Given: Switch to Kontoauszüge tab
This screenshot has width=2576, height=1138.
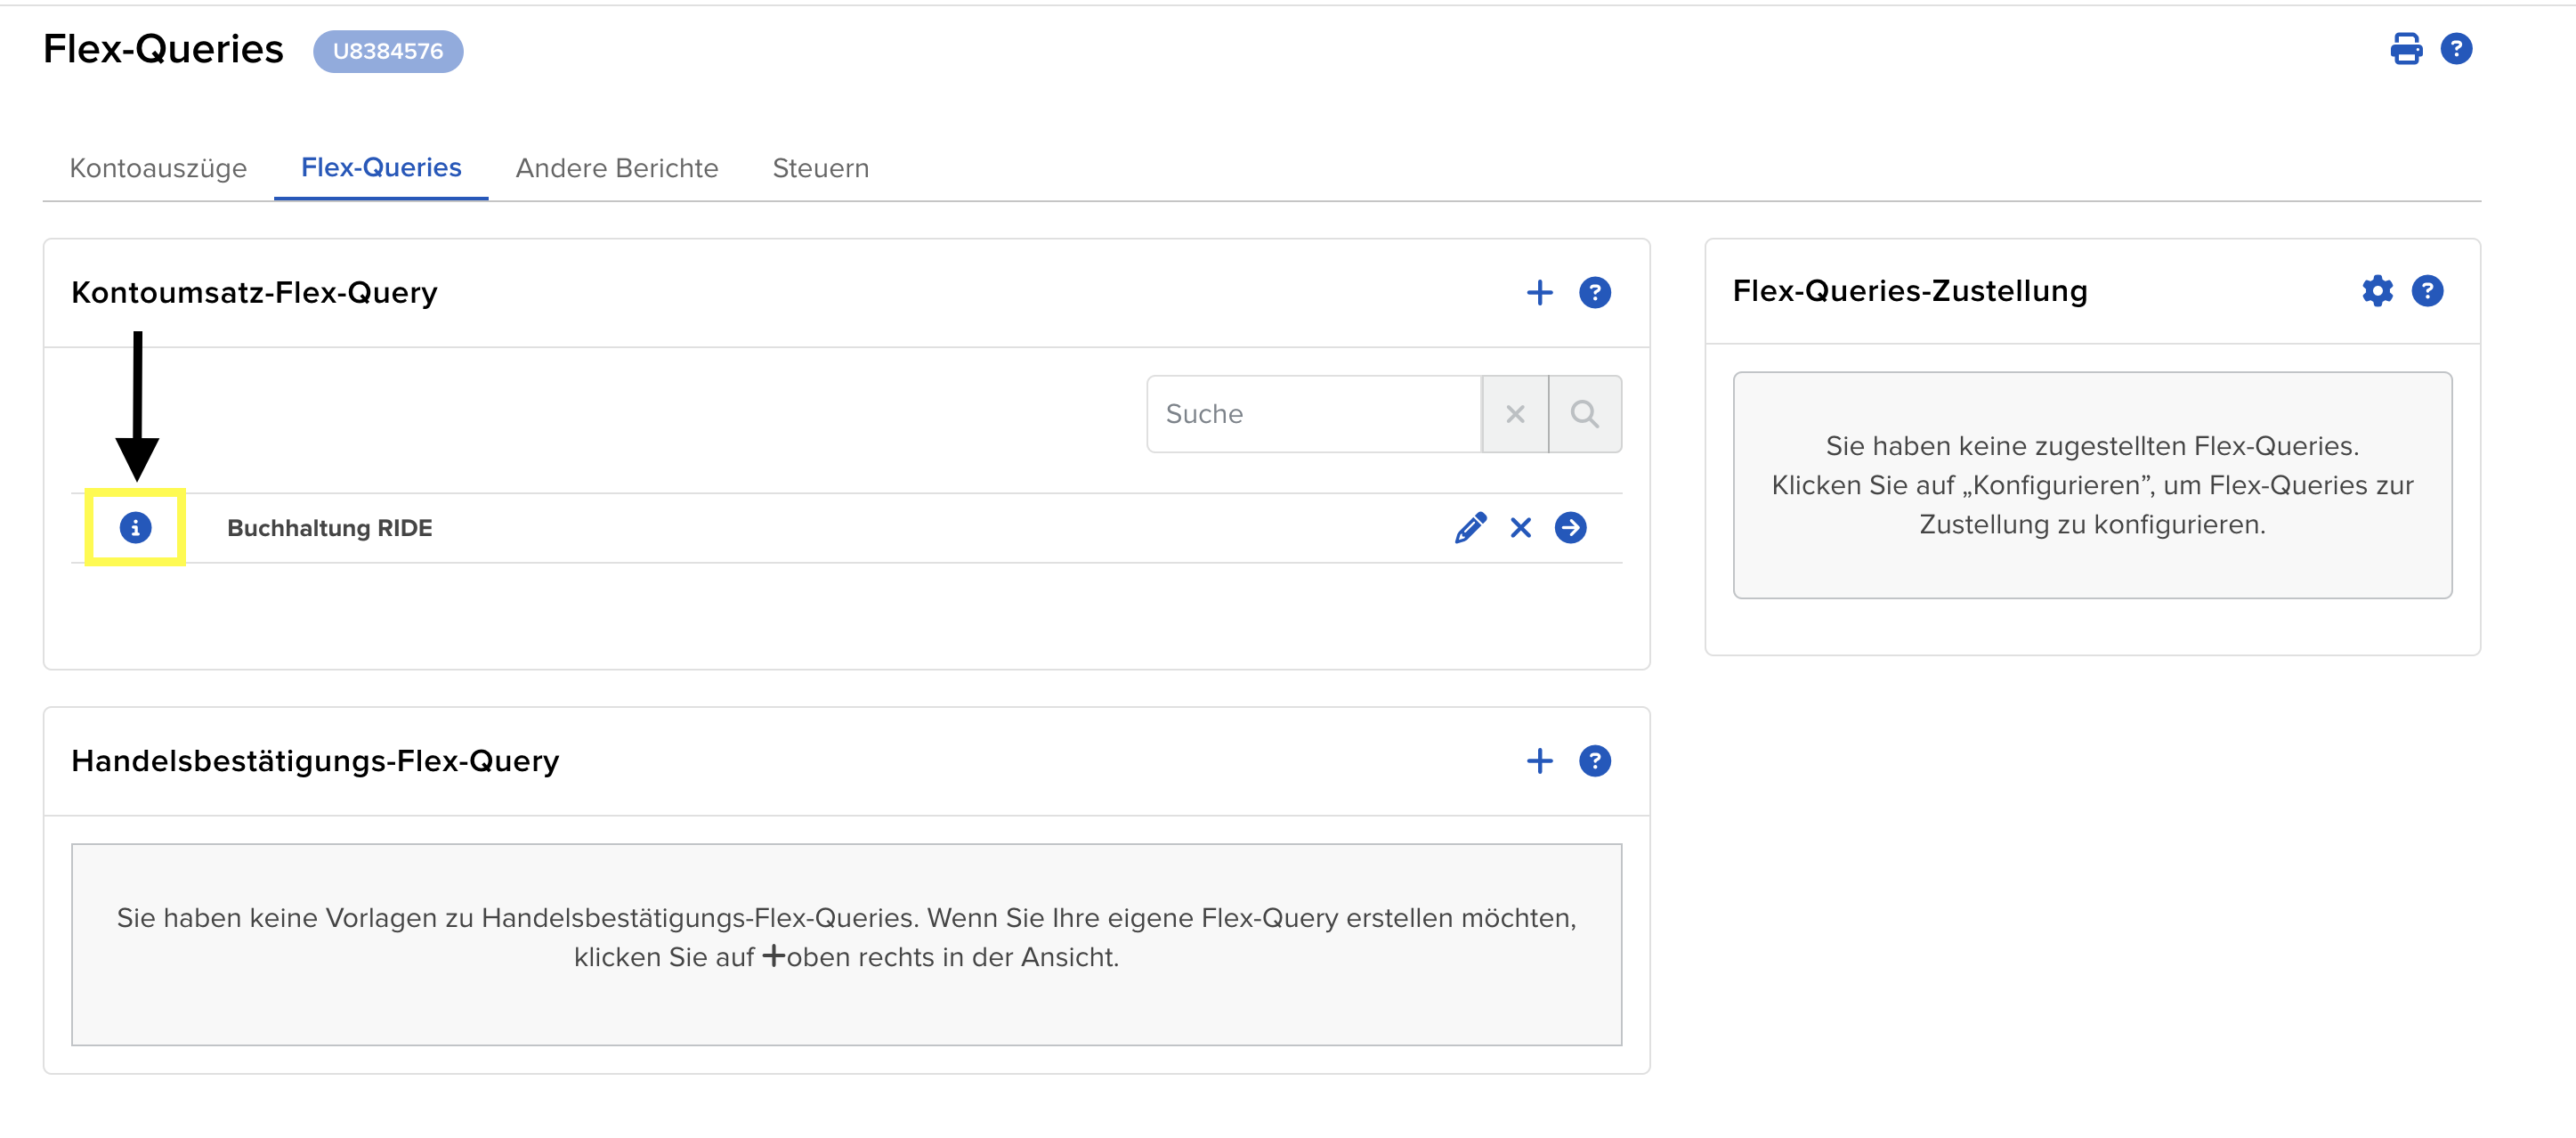Looking at the screenshot, I should pyautogui.click(x=158, y=168).
